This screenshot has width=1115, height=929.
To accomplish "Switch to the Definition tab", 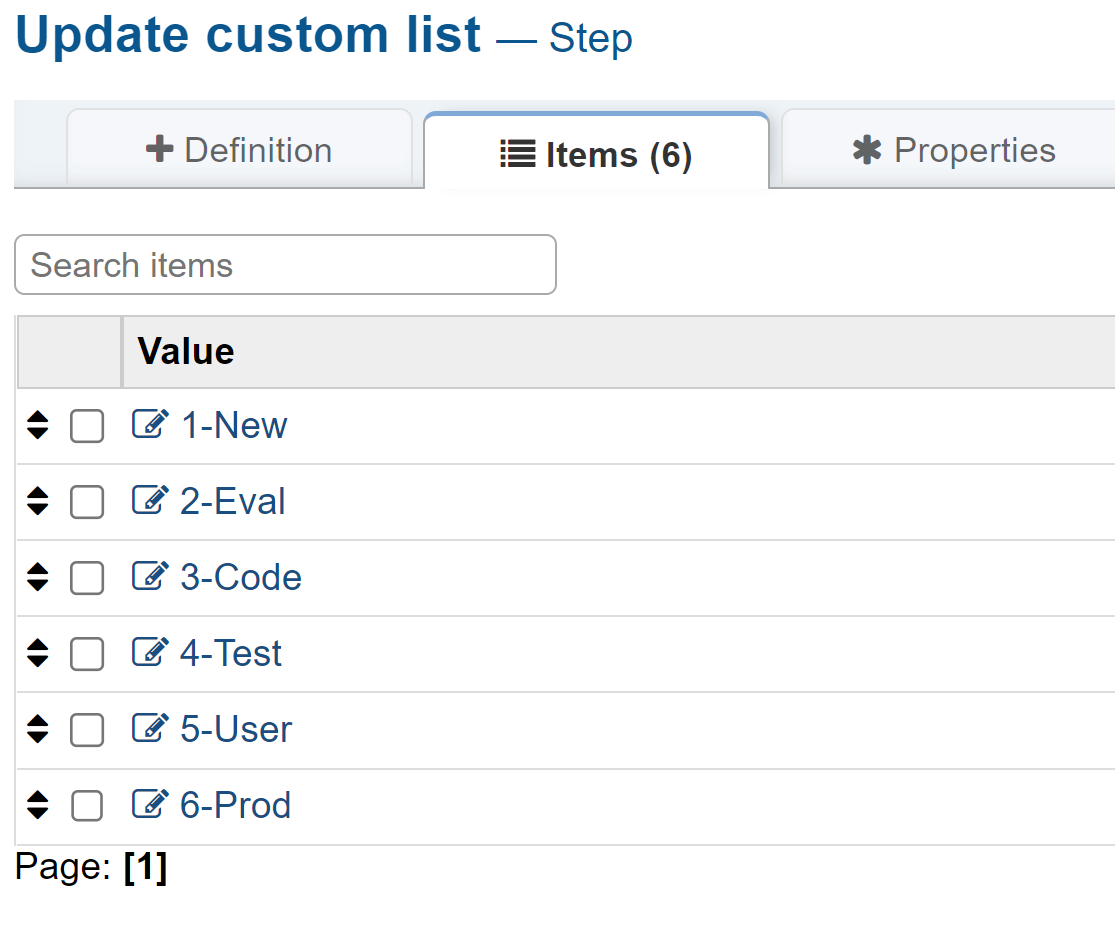I will [x=239, y=150].
